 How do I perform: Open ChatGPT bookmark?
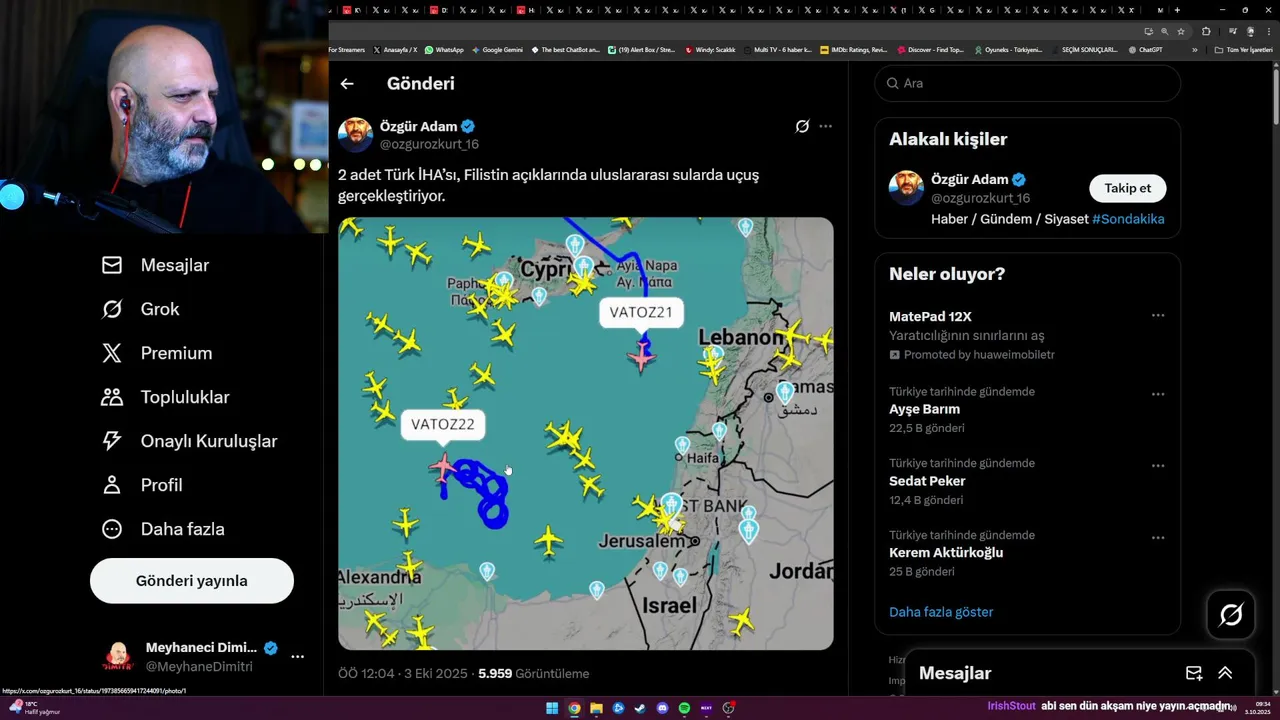(x=1145, y=49)
